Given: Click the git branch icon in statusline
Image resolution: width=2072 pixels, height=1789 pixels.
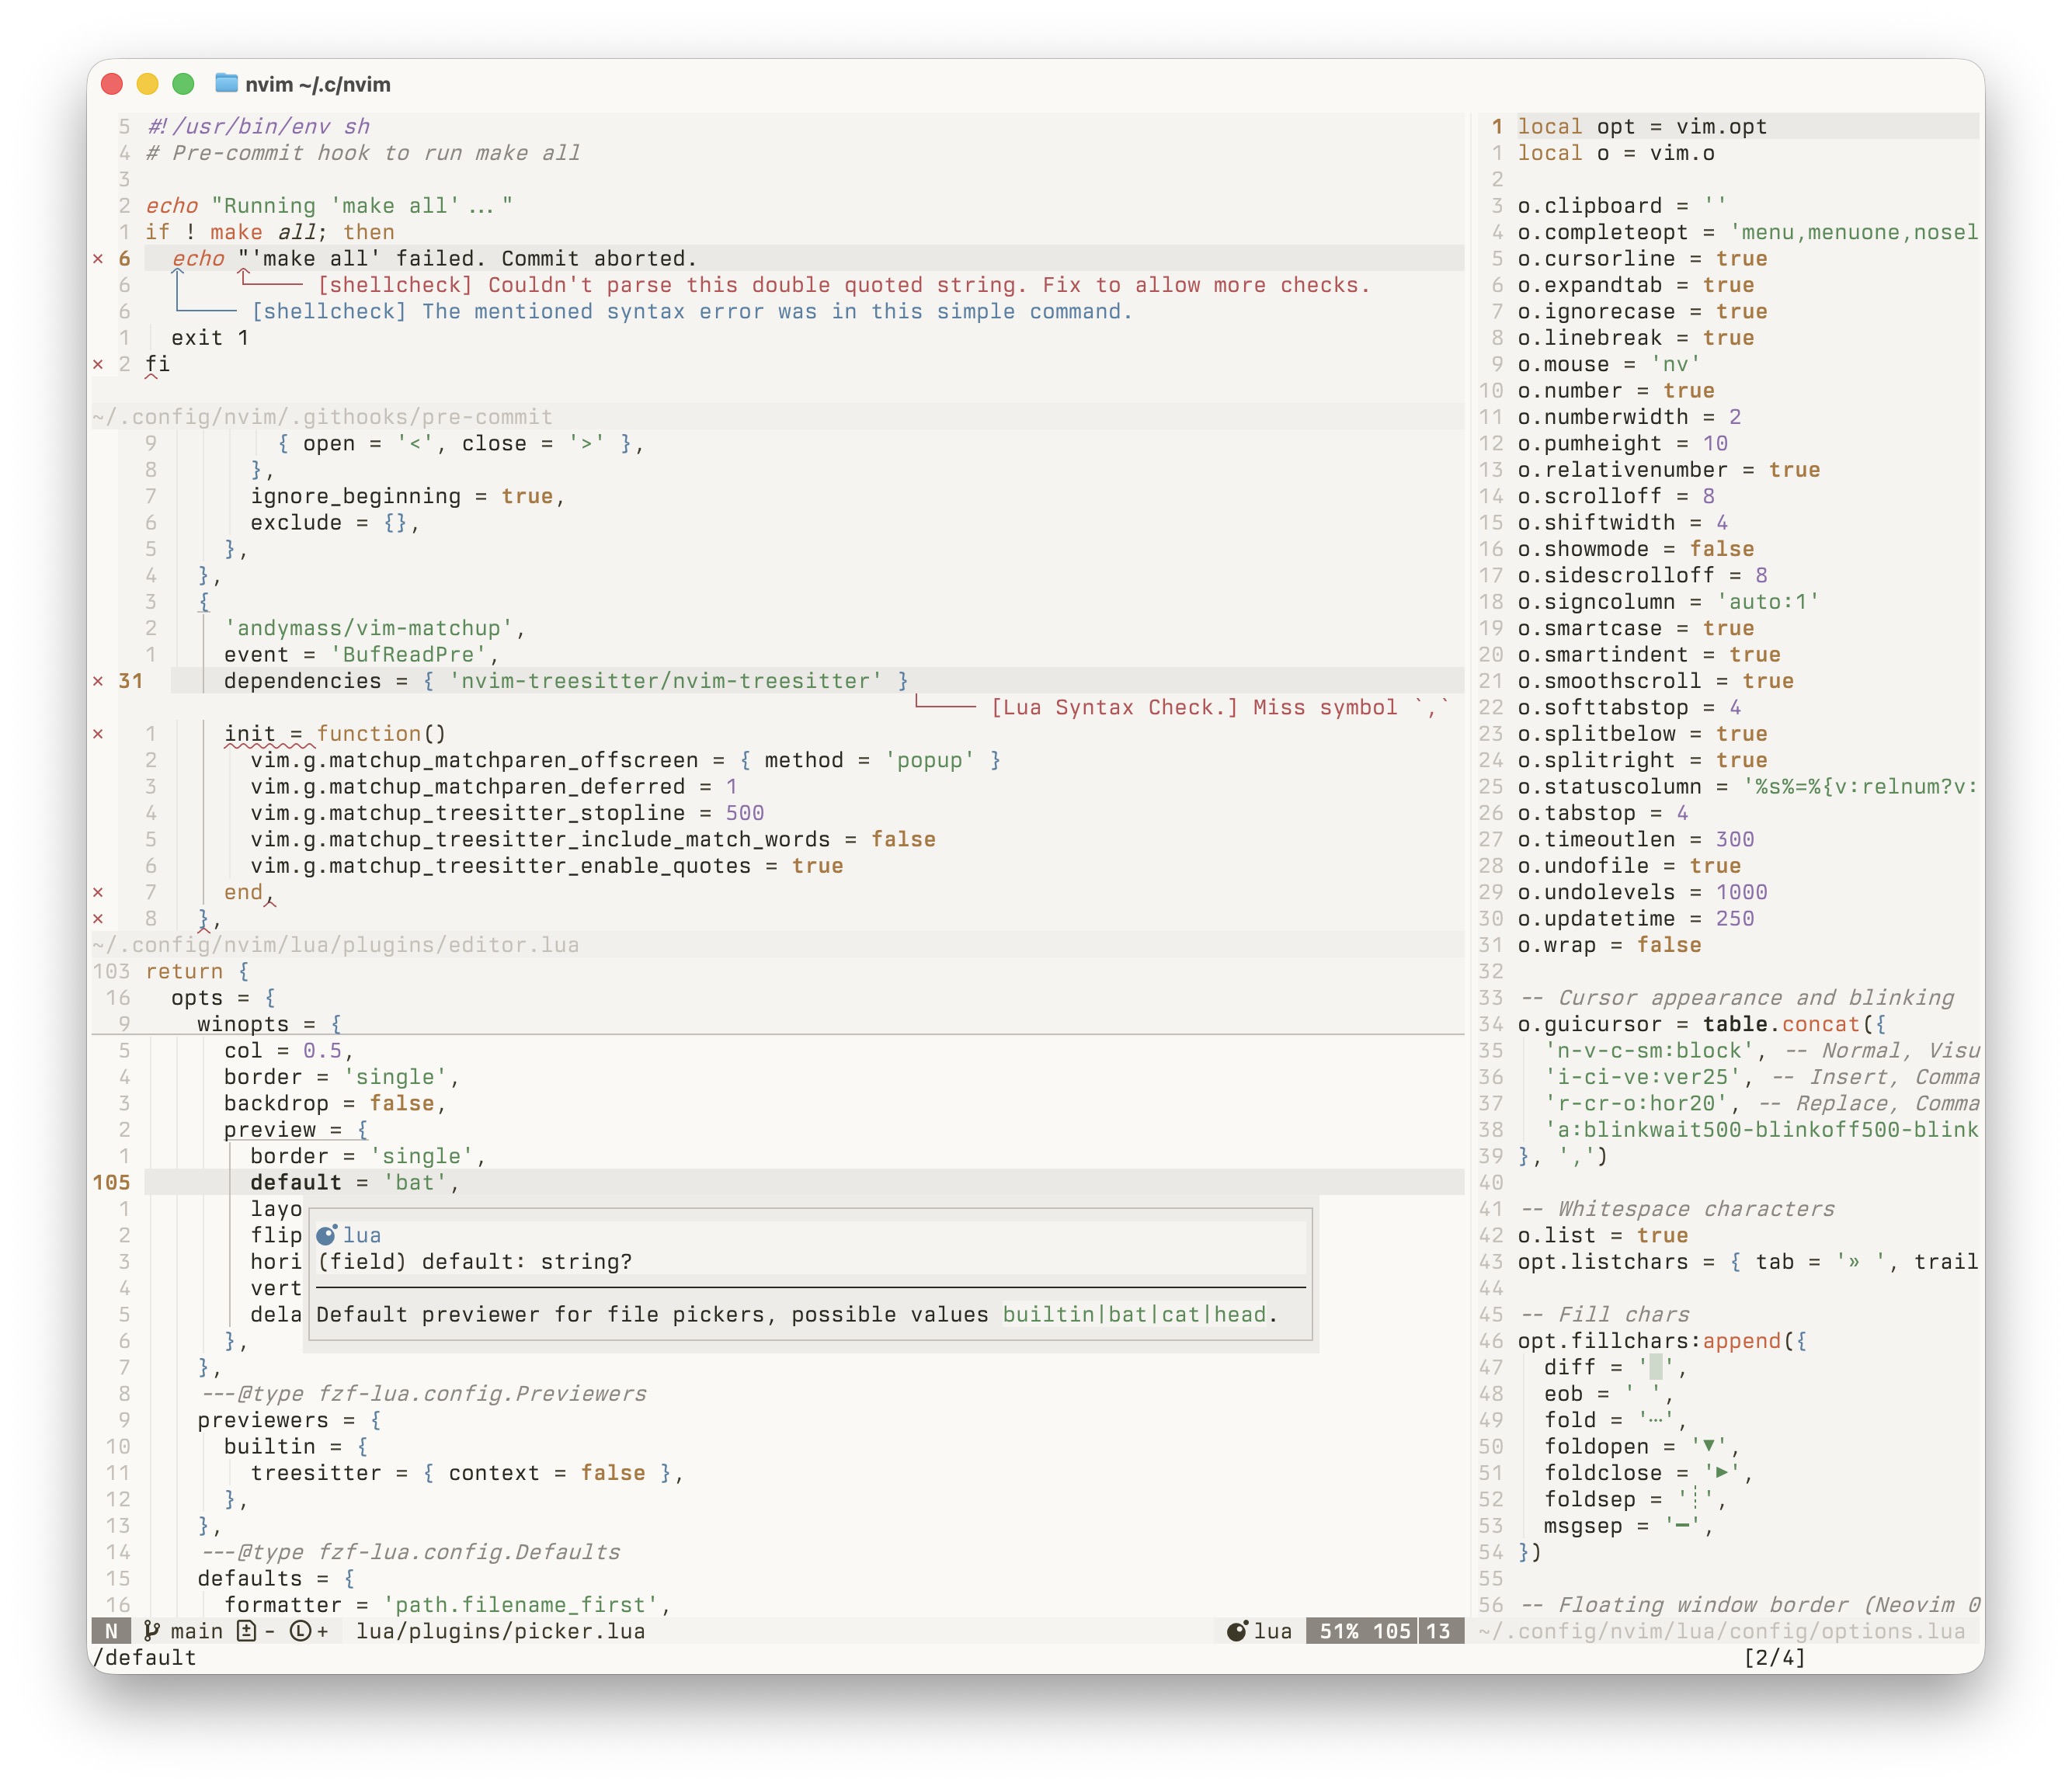Looking at the screenshot, I should click(152, 1631).
